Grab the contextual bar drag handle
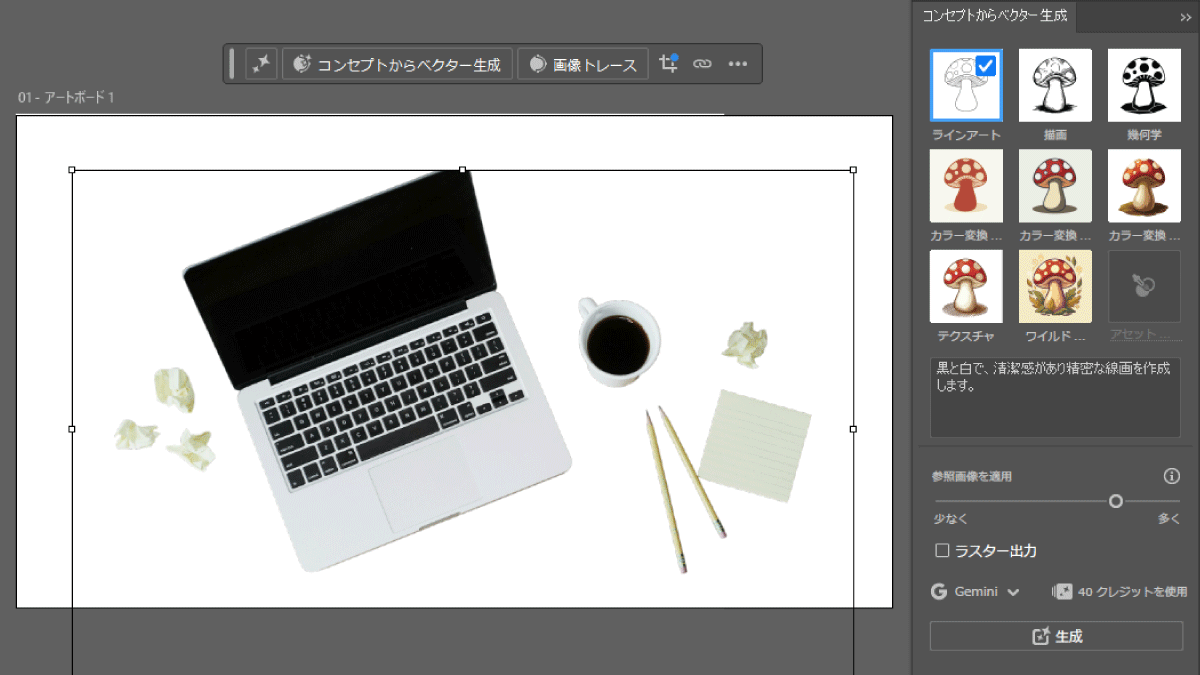This screenshot has height=675, width=1200. tap(232, 64)
